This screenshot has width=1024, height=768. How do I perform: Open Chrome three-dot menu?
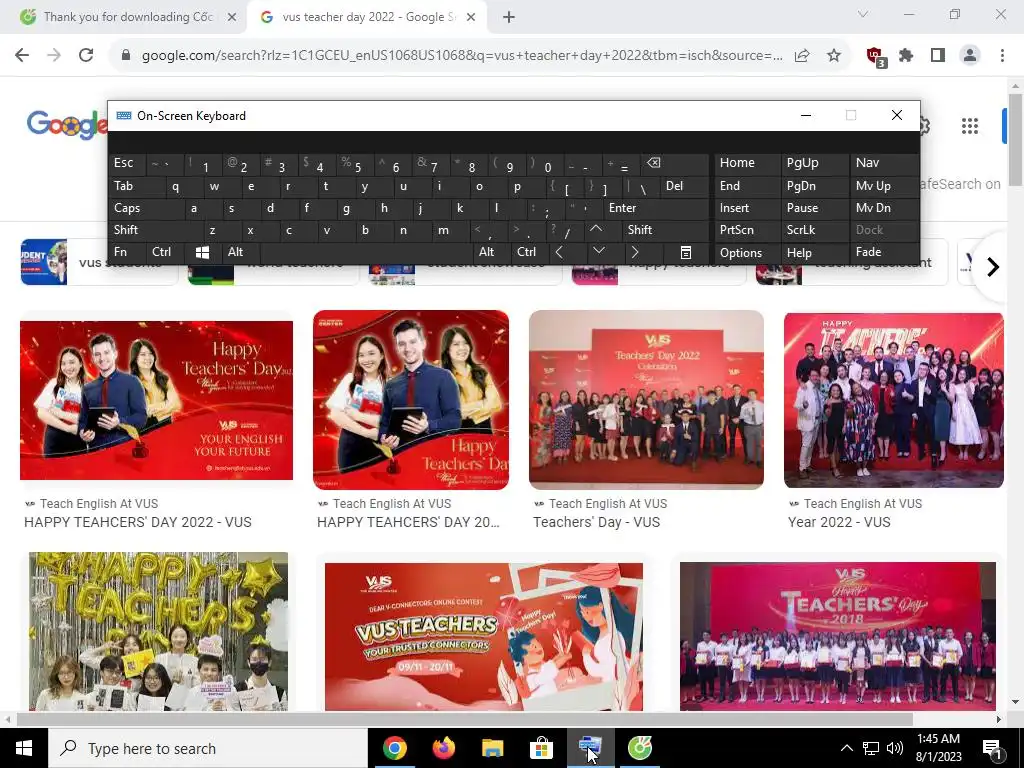(x=1002, y=56)
